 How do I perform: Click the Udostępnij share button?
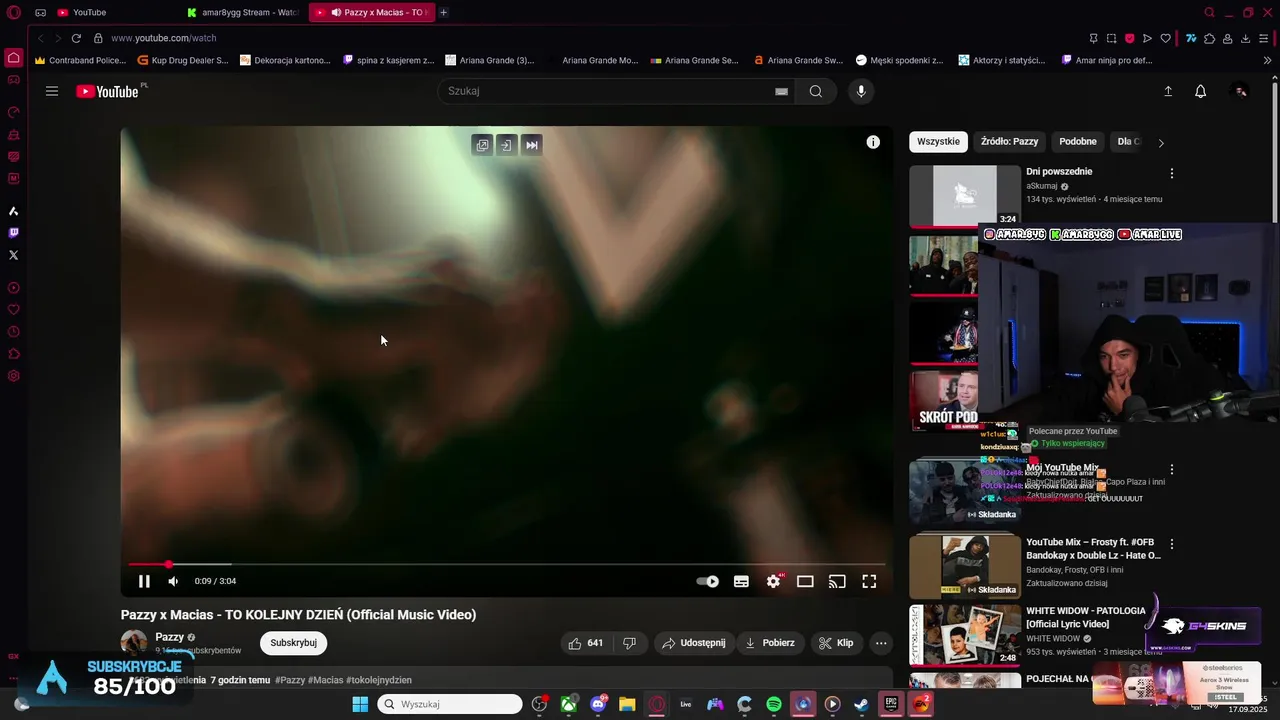694,643
